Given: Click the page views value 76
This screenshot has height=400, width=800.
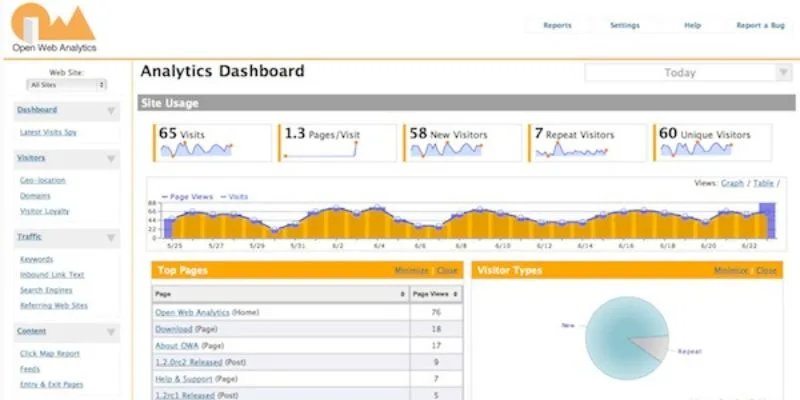Looking at the screenshot, I should click(436, 312).
